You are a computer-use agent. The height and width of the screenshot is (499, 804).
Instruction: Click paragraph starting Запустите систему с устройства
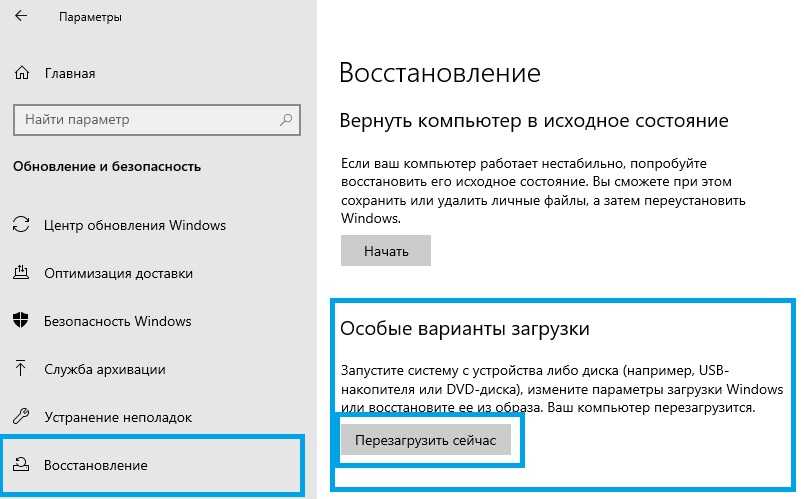coord(562,389)
